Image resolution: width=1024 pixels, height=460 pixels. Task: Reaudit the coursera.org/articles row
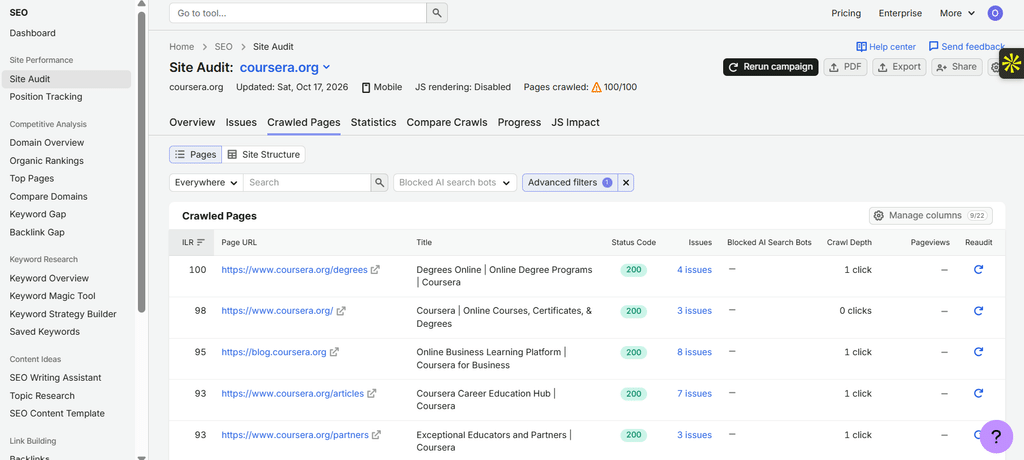click(978, 393)
